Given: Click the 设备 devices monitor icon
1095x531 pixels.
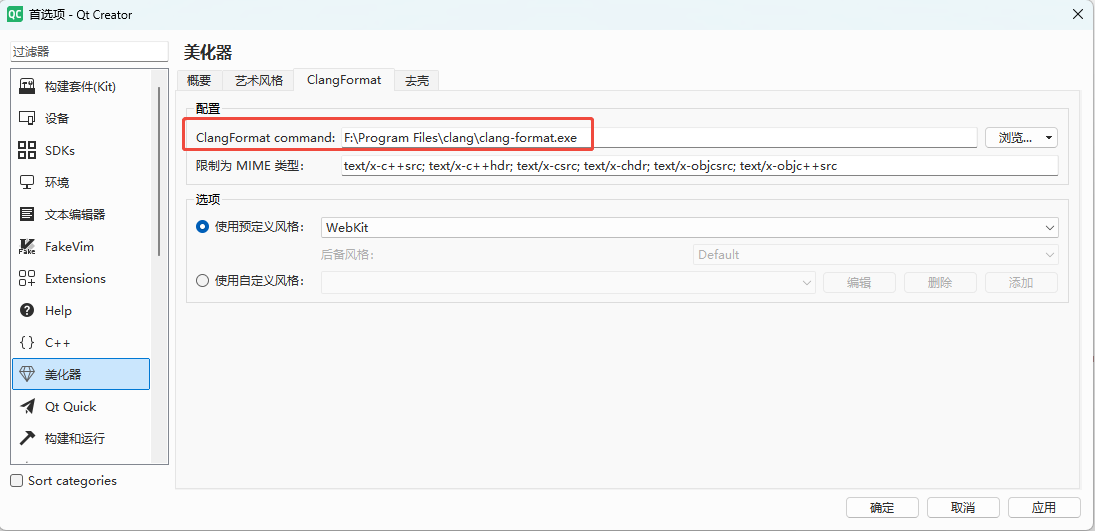Looking at the screenshot, I should tap(27, 118).
